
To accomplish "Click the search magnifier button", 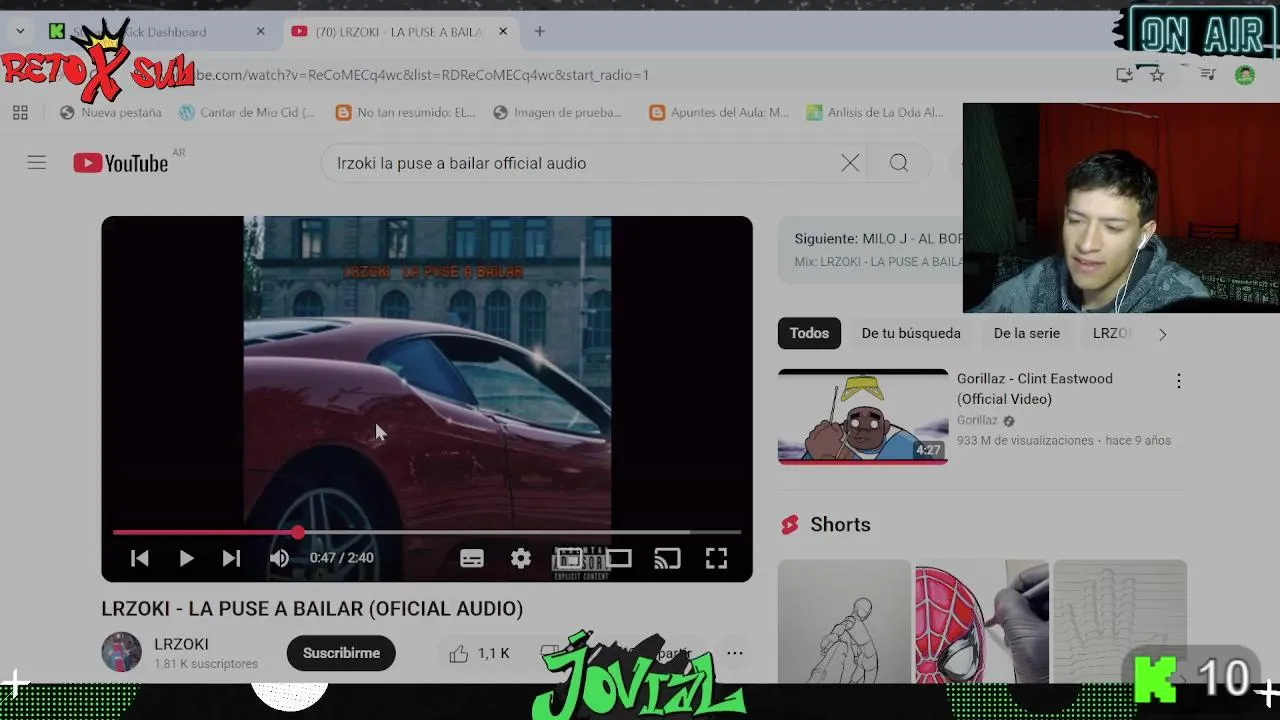I will 899,163.
